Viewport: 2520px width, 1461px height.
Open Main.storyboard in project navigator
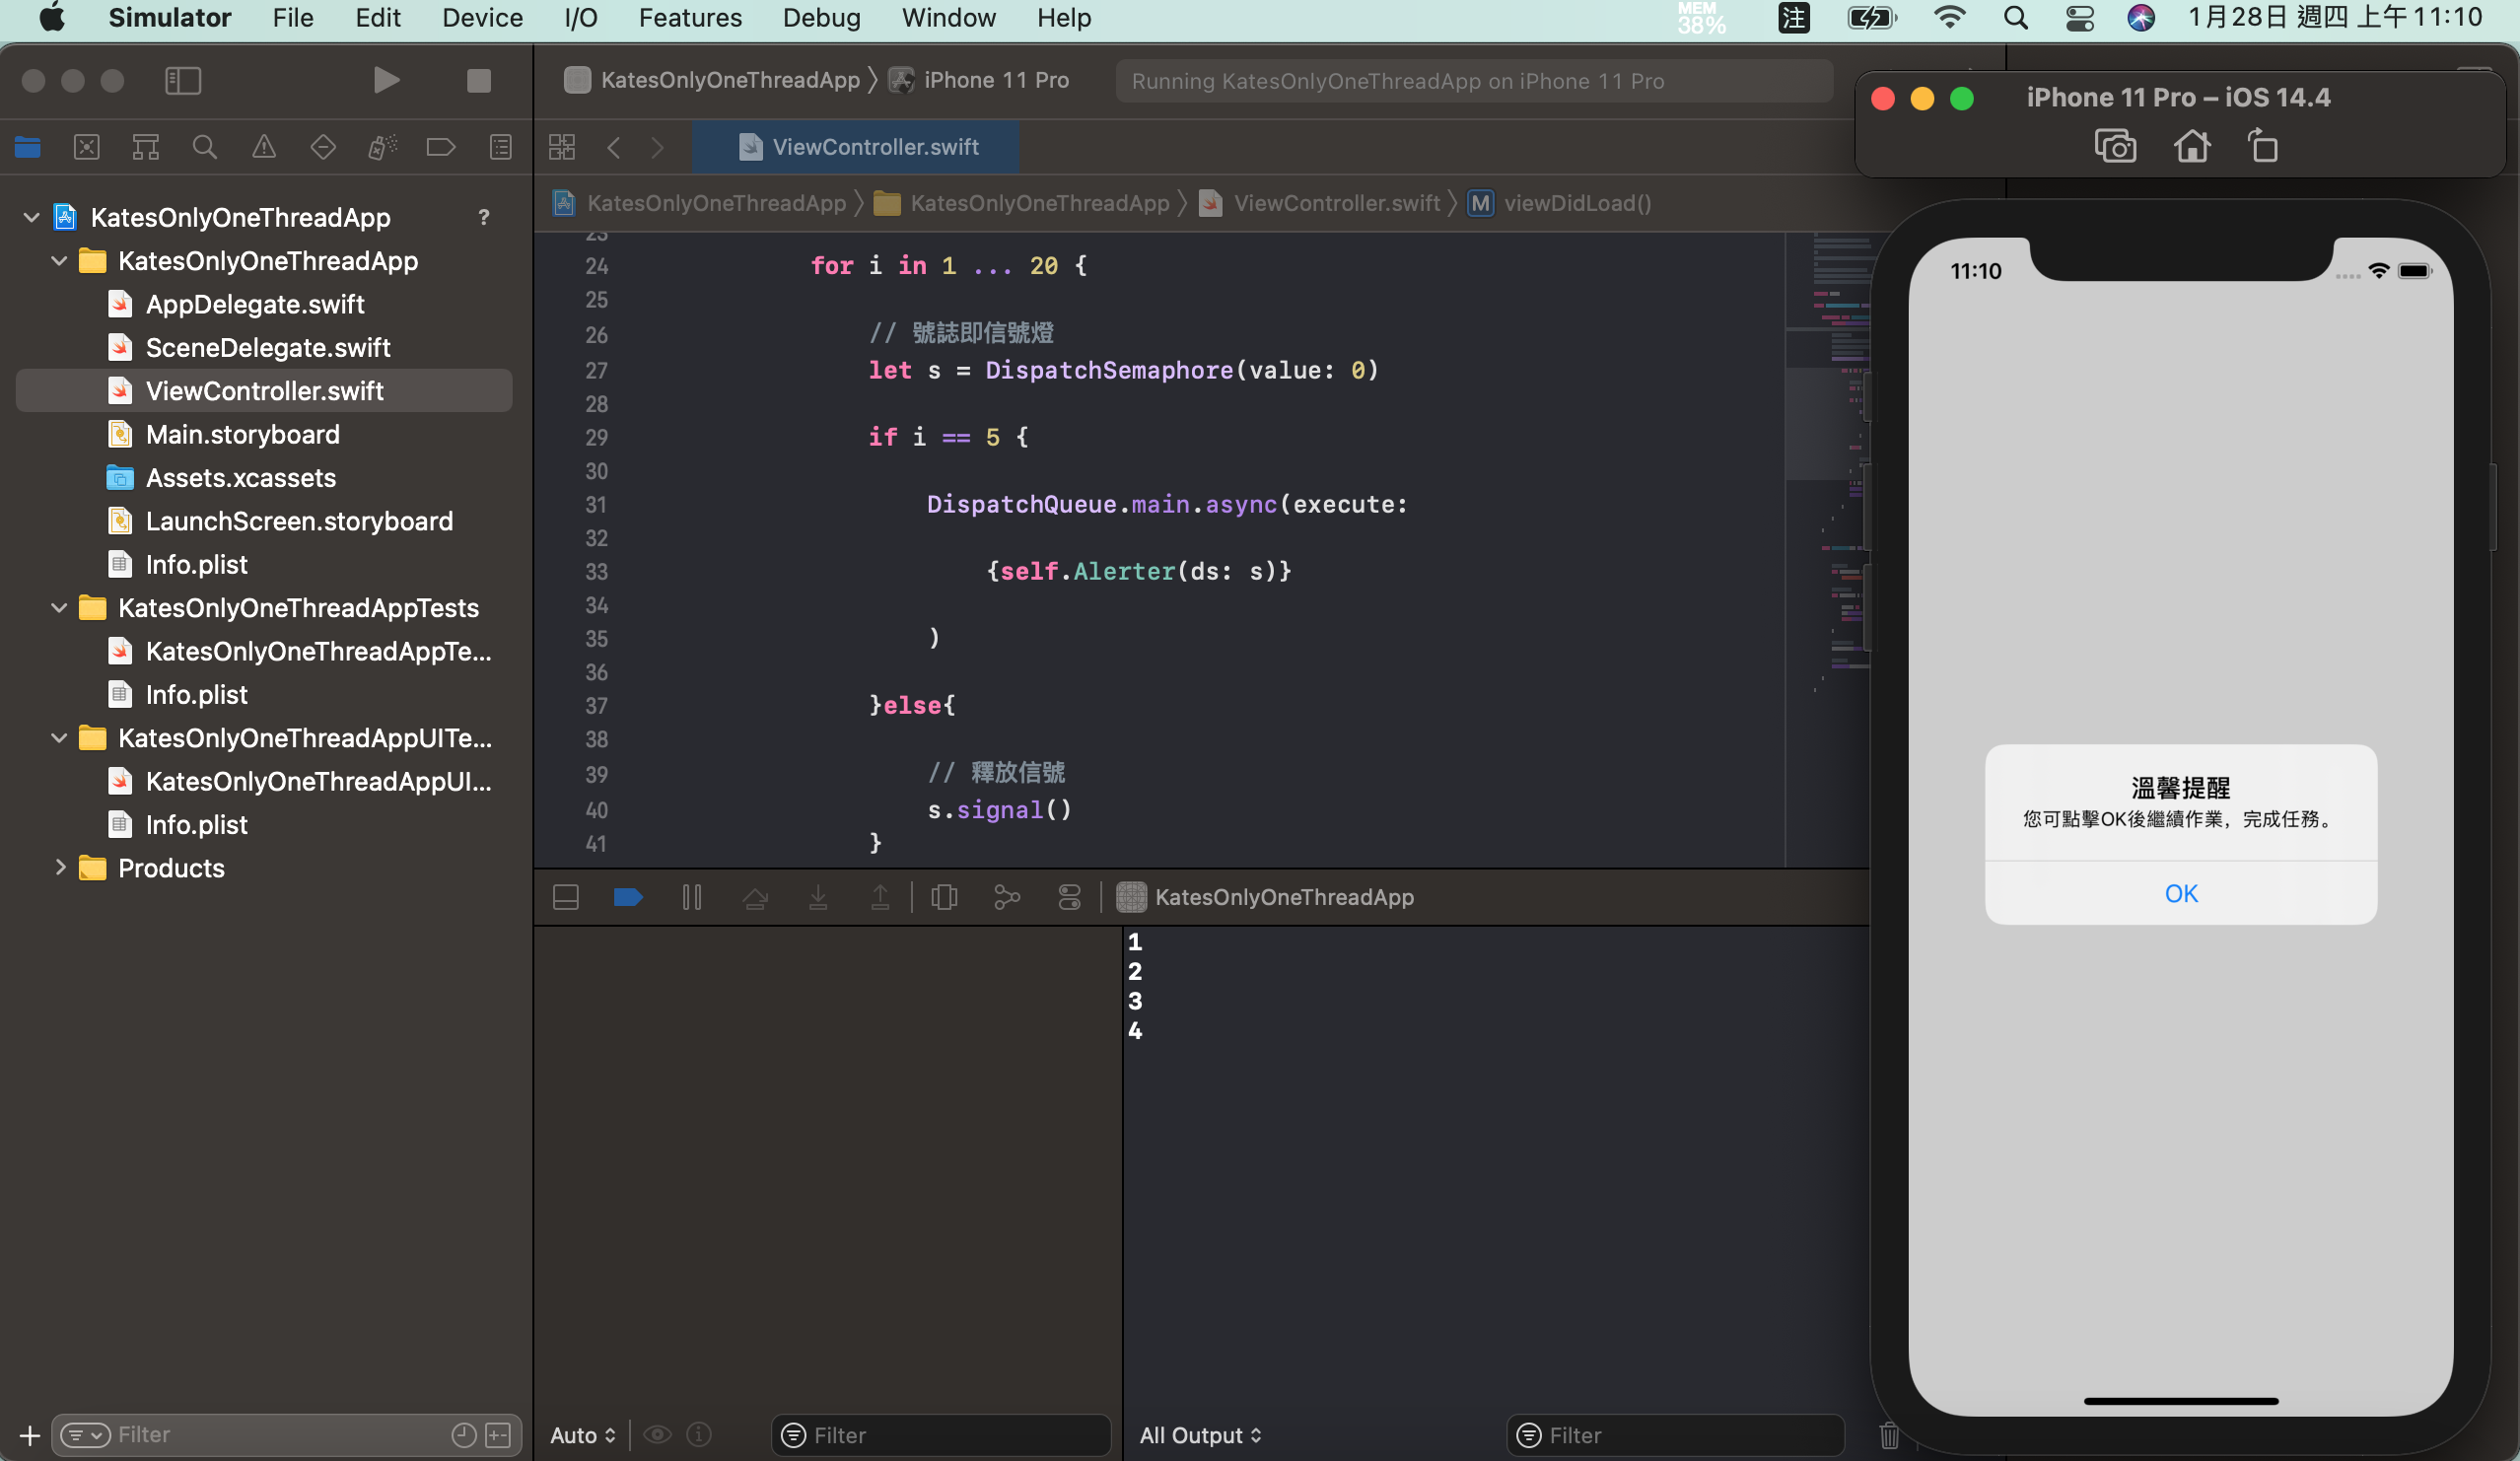point(242,434)
